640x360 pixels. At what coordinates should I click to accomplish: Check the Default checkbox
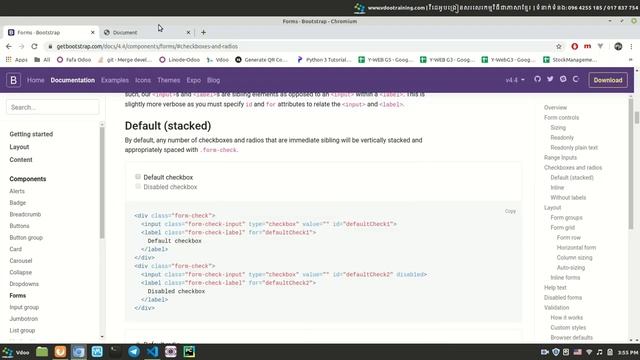pos(138,177)
